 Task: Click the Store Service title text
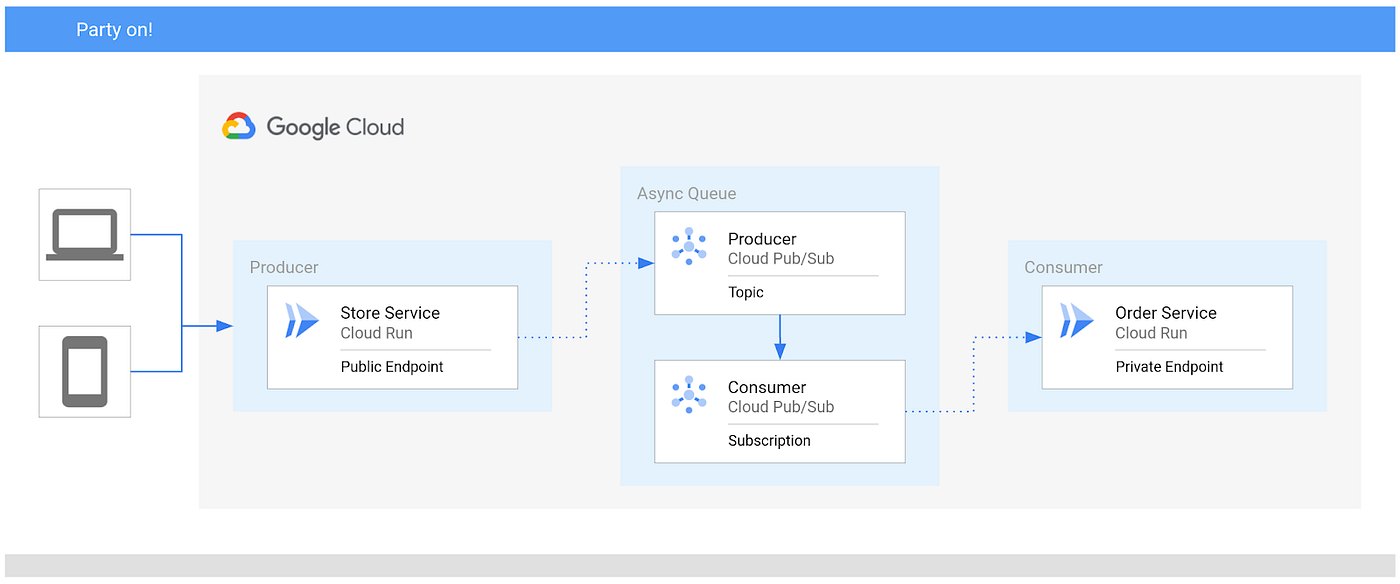[x=390, y=313]
